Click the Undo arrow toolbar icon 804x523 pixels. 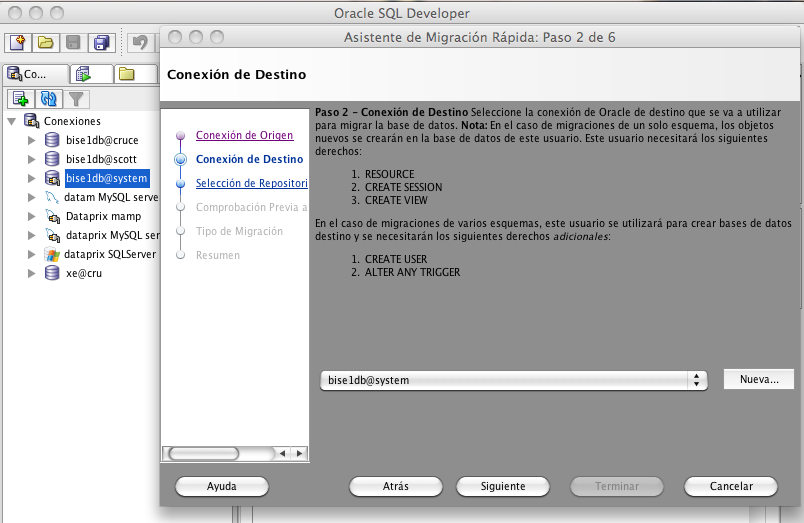pos(140,43)
